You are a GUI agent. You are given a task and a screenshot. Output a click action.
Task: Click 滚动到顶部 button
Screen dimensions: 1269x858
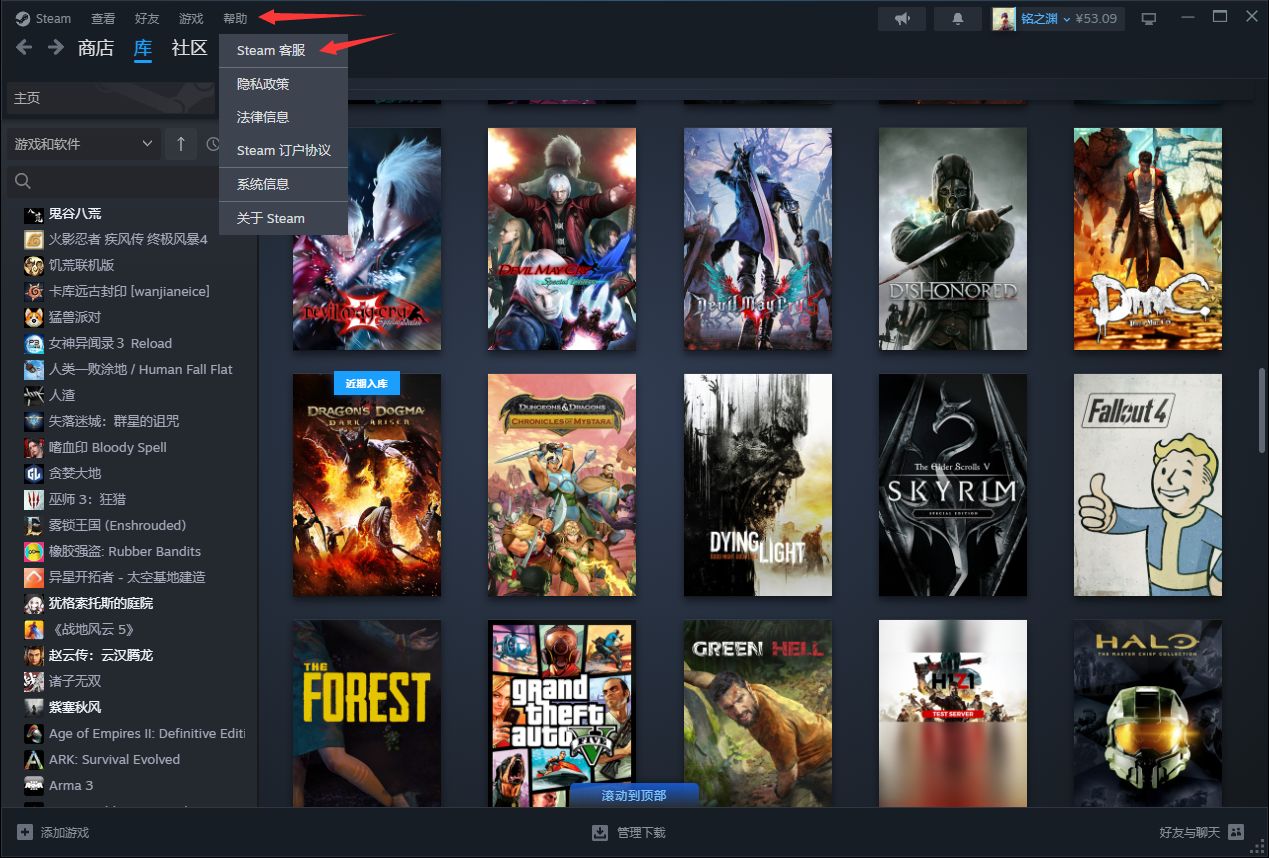[x=634, y=795]
